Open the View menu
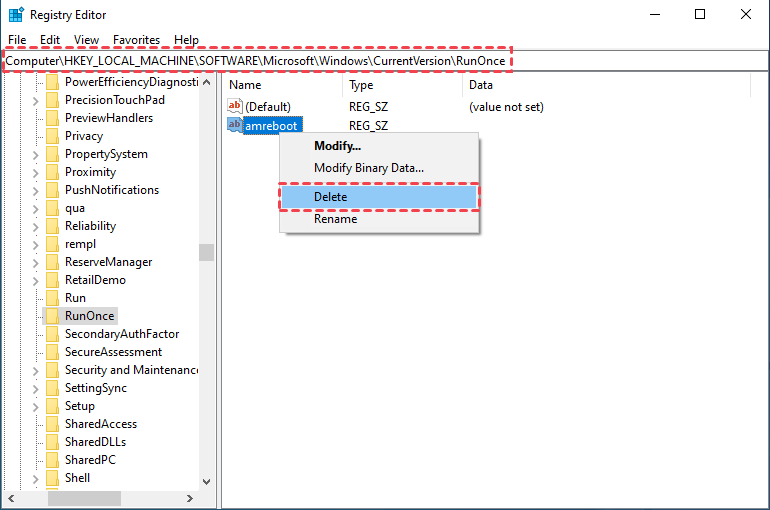Viewport: 770px width, 510px height. coord(86,40)
